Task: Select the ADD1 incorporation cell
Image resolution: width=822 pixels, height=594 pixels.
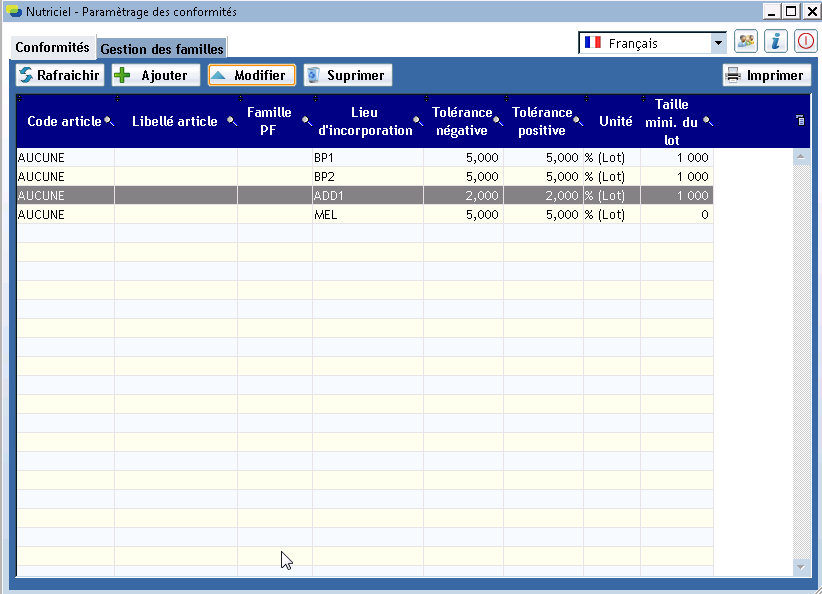Action: tap(368, 196)
